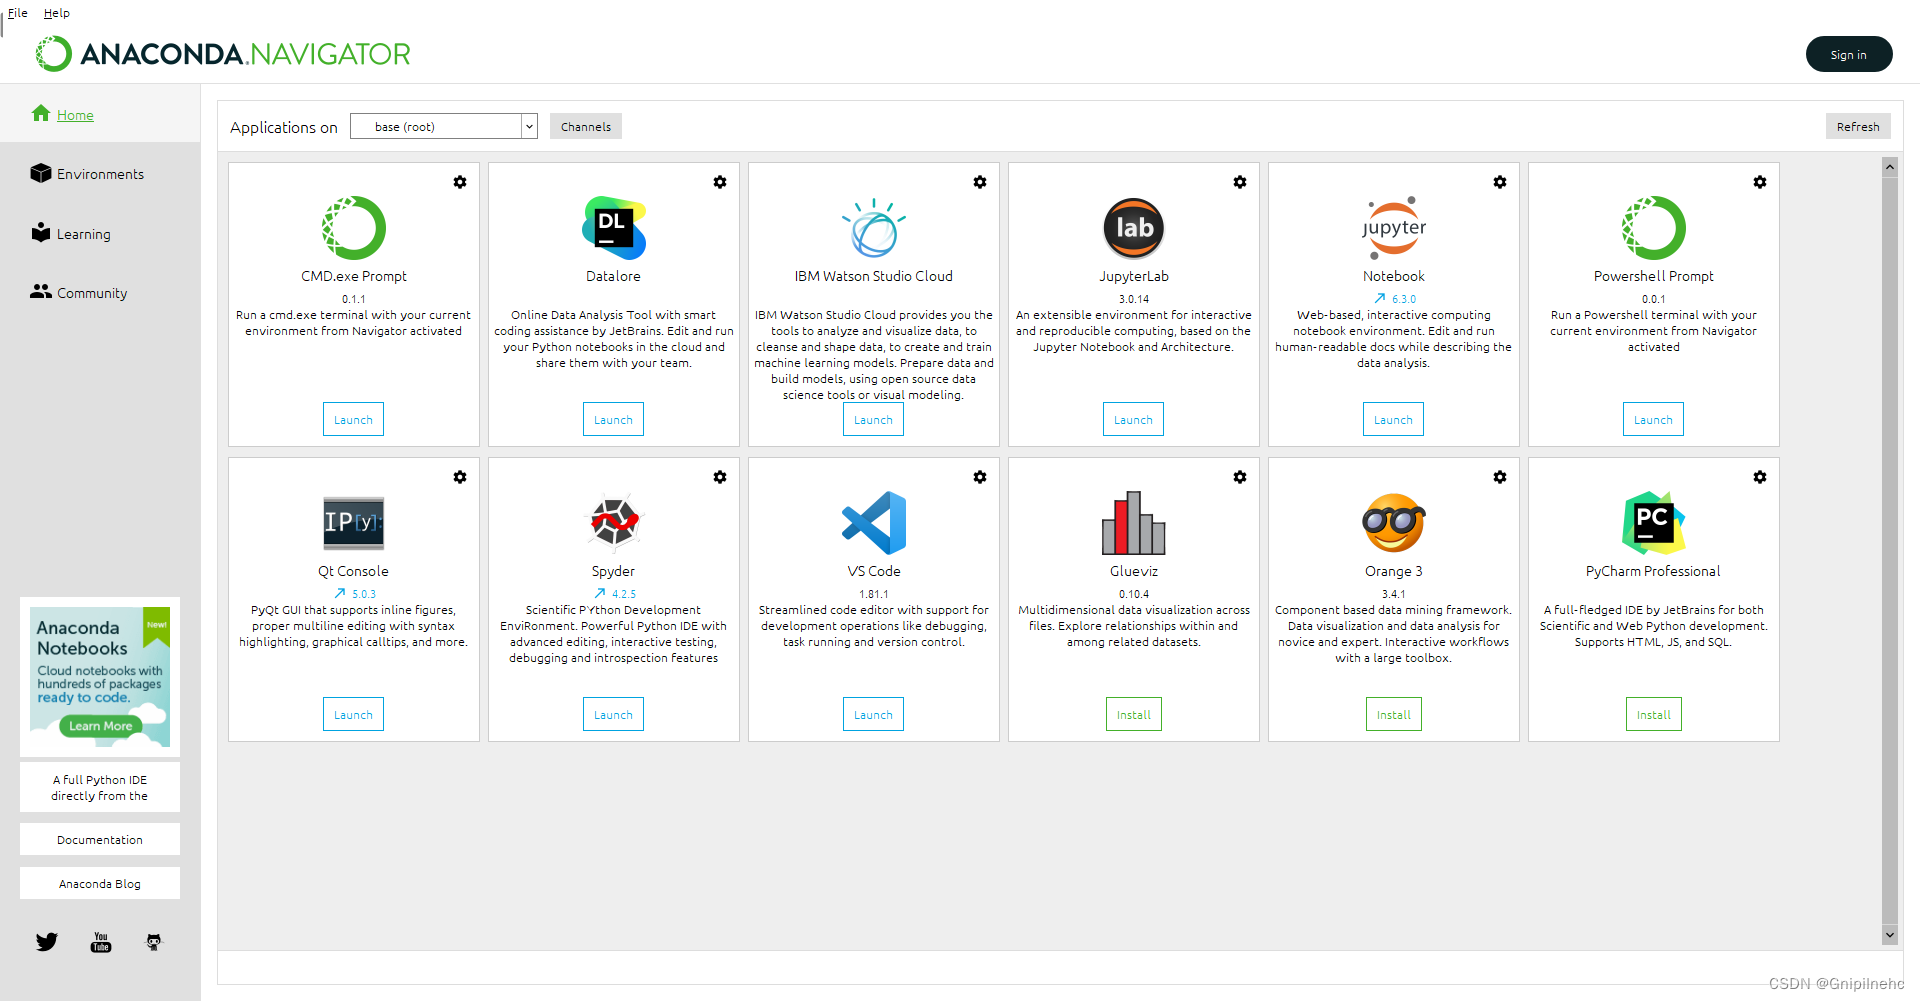Click the PyCharm Professional PC icon
1920x1001 pixels.
(x=1654, y=523)
